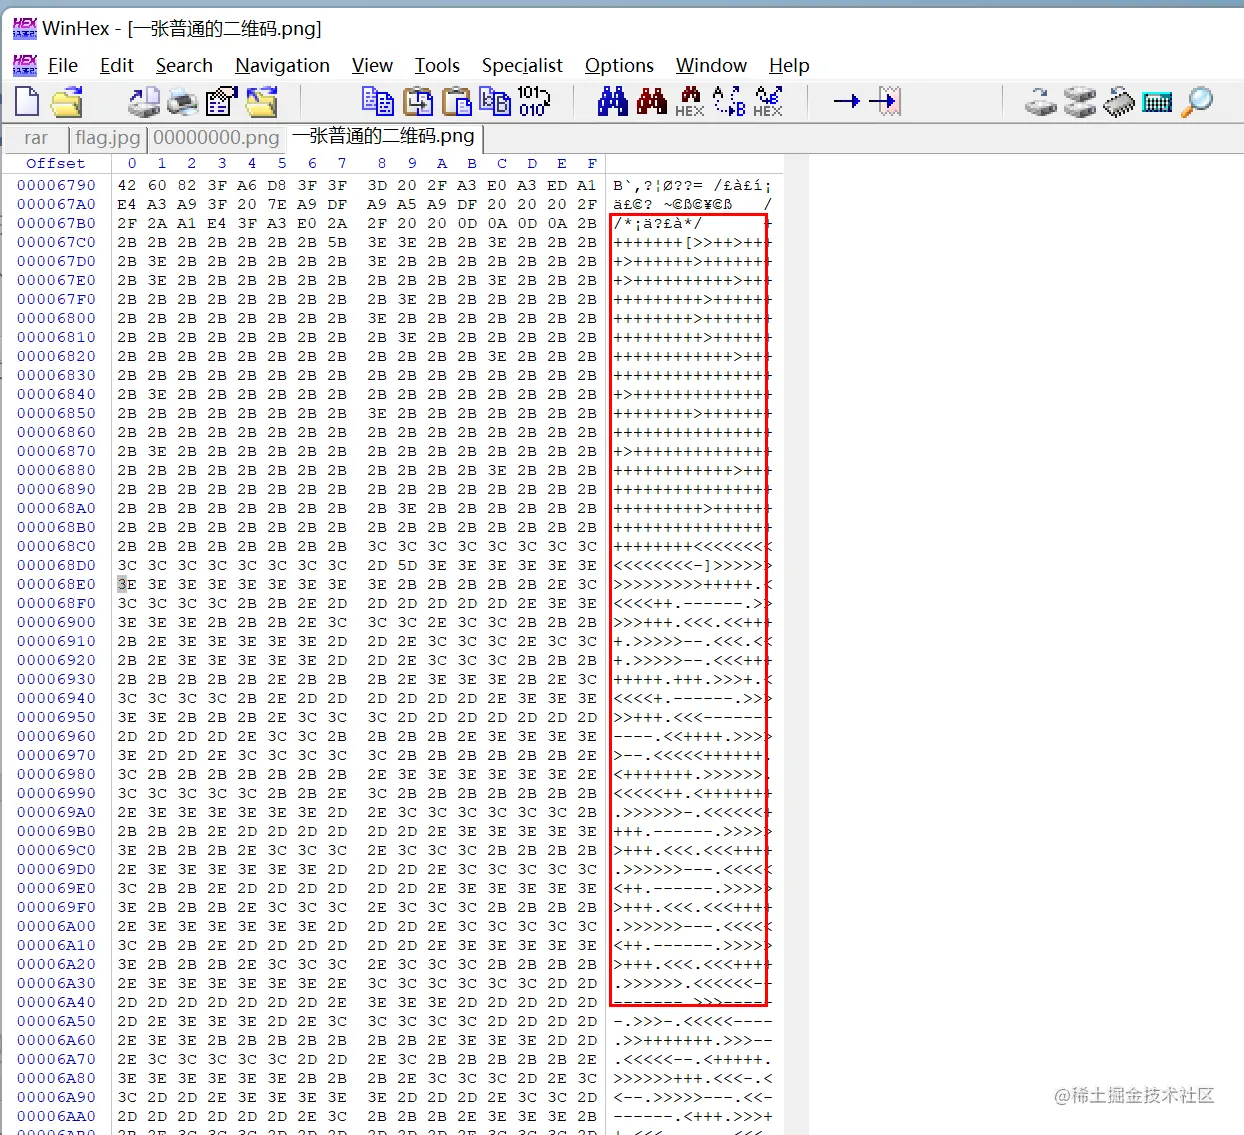Screen dimensions: 1244x1135
Task: Open the View menu
Action: (x=372, y=66)
